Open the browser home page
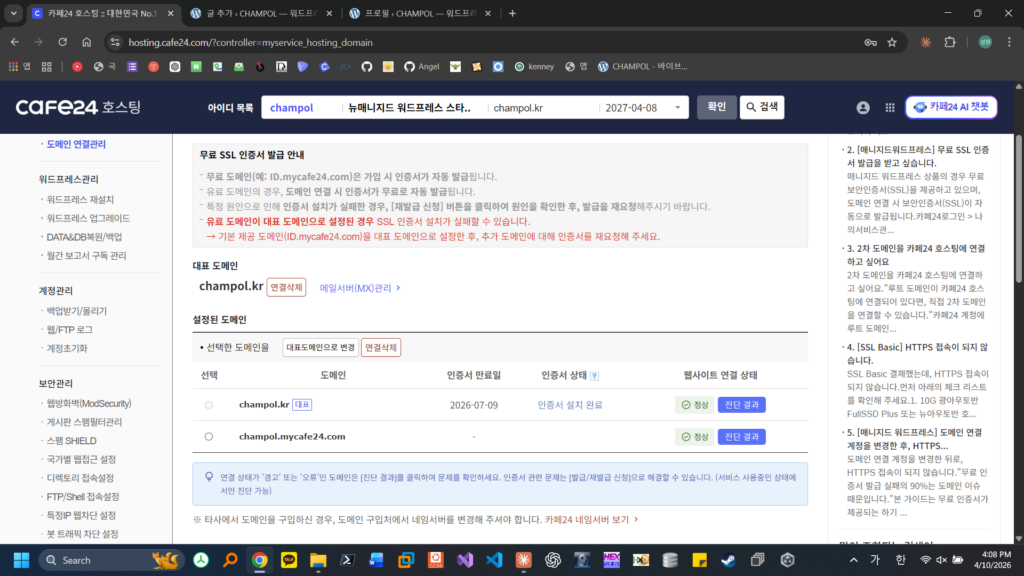 [86, 42]
